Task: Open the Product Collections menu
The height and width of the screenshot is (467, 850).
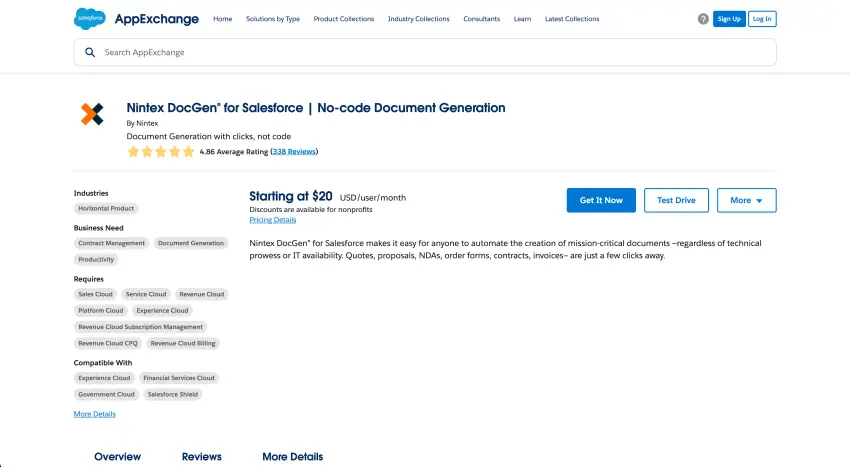Action: 343,19
